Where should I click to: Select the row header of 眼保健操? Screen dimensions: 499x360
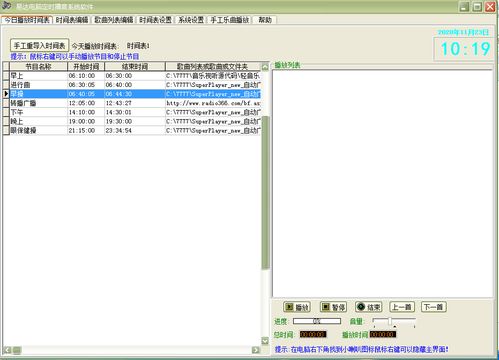(x=6, y=130)
